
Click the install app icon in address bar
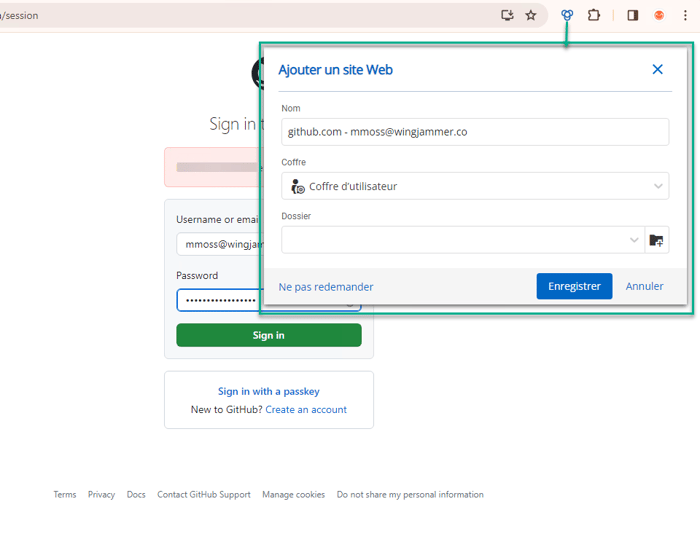pyautogui.click(x=507, y=15)
